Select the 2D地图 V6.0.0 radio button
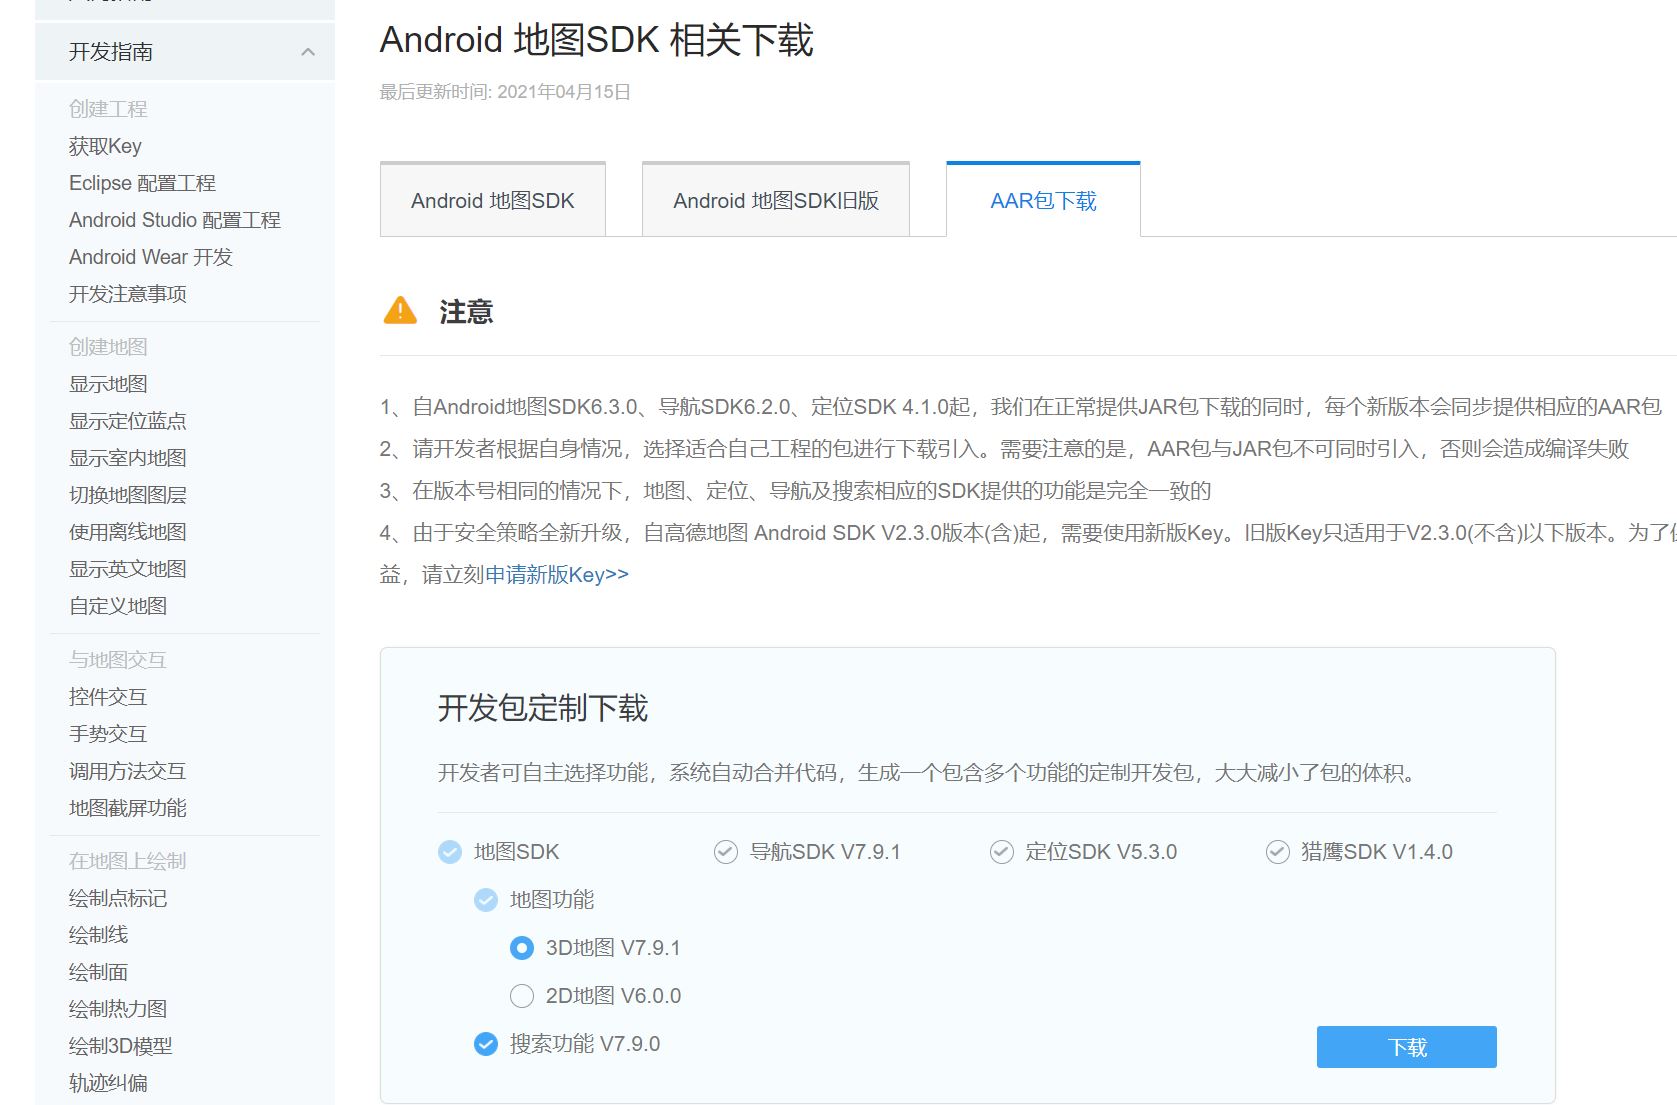 [x=521, y=996]
